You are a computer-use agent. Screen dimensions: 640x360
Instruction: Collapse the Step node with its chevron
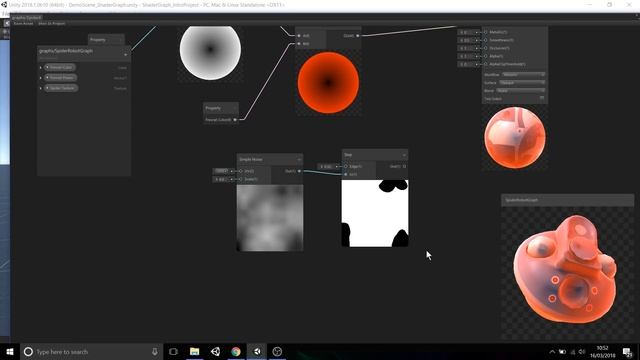click(x=404, y=155)
